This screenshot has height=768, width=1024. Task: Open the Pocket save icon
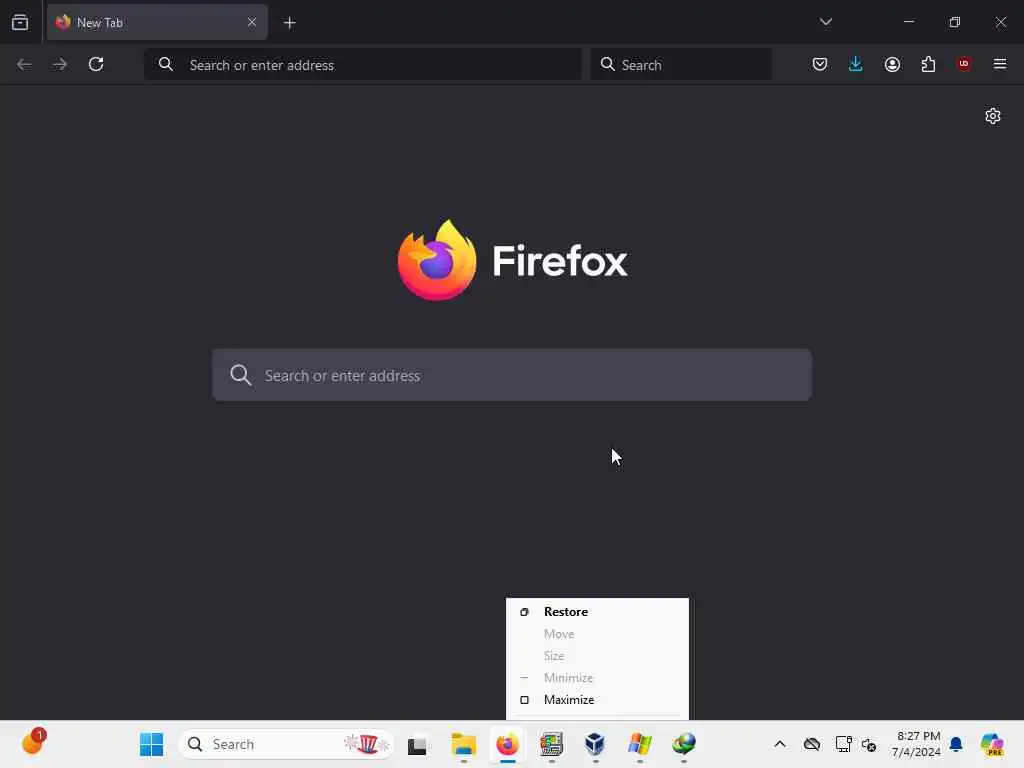[x=820, y=64]
